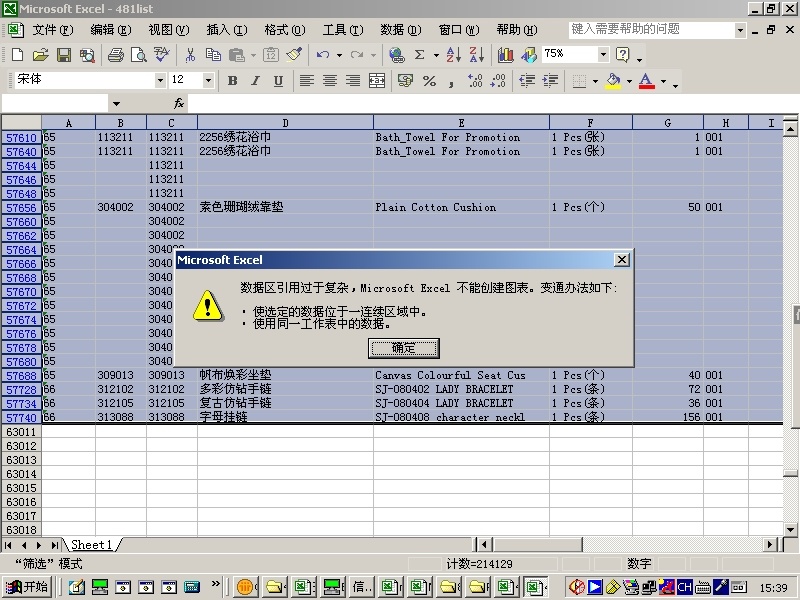Expand the Fill Color palette arrow
This screenshot has height=600, width=800.
click(630, 81)
